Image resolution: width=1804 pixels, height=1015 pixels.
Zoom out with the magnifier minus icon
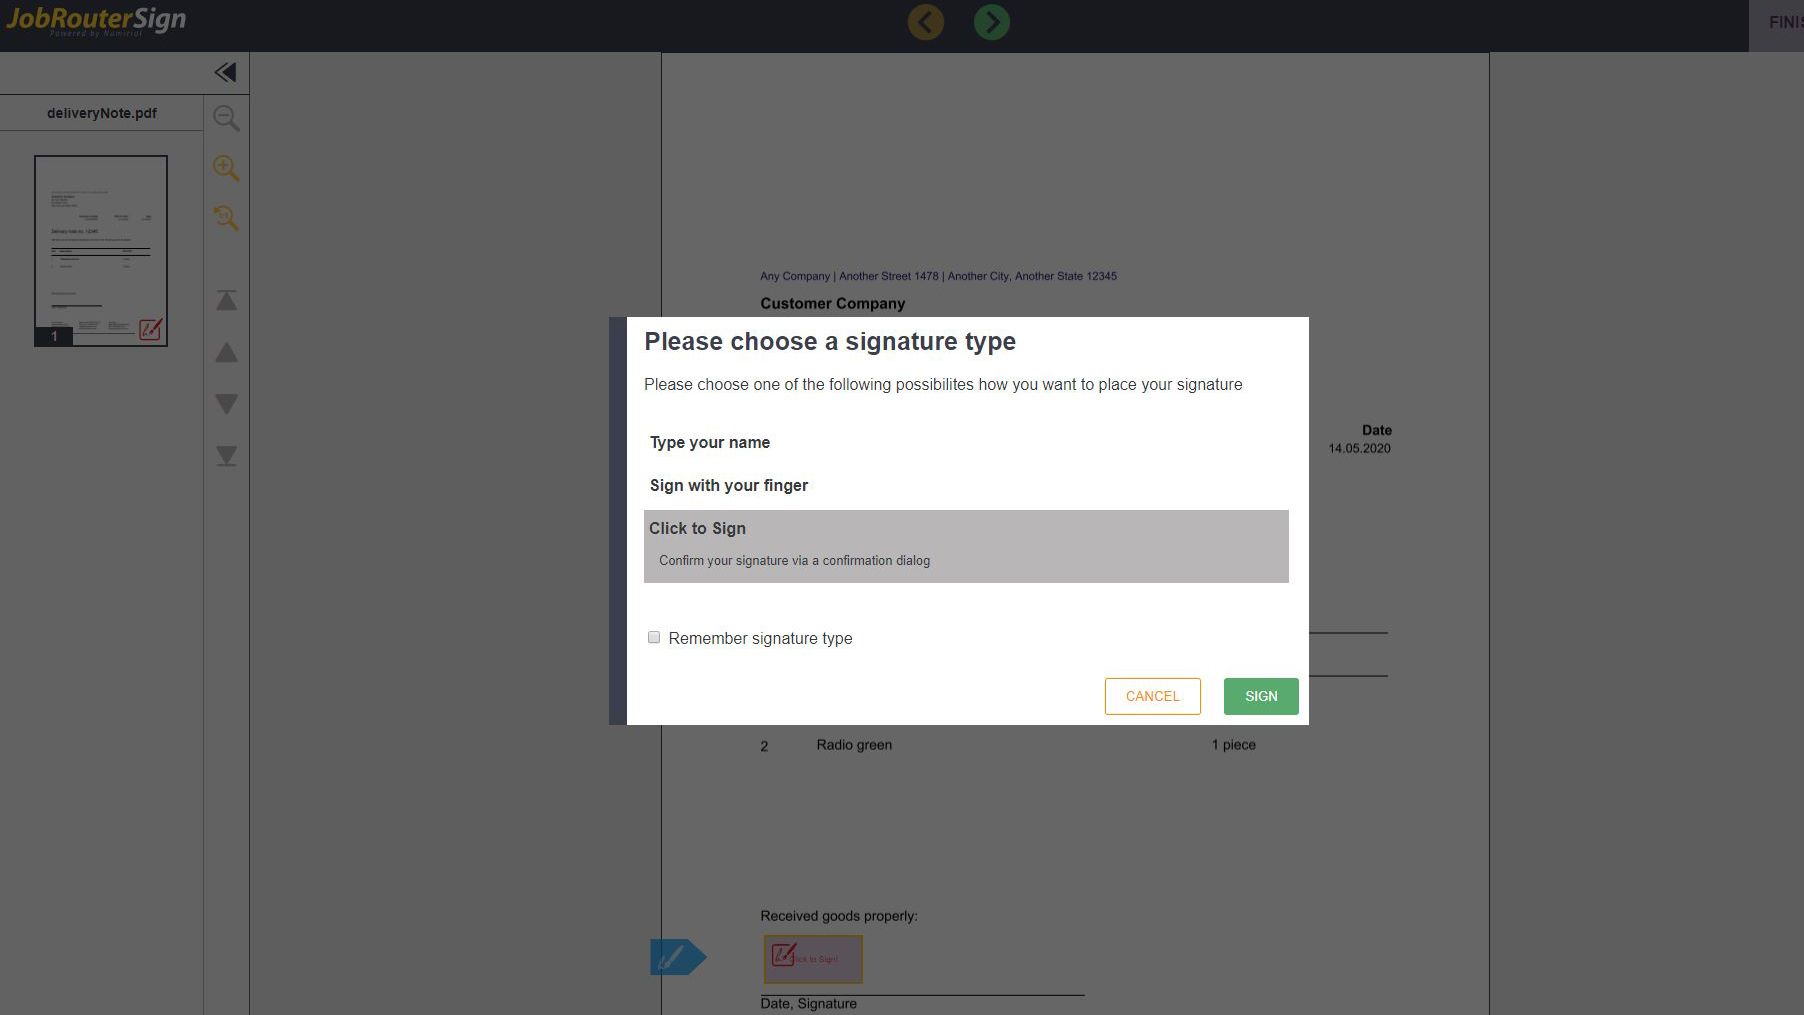[226, 118]
